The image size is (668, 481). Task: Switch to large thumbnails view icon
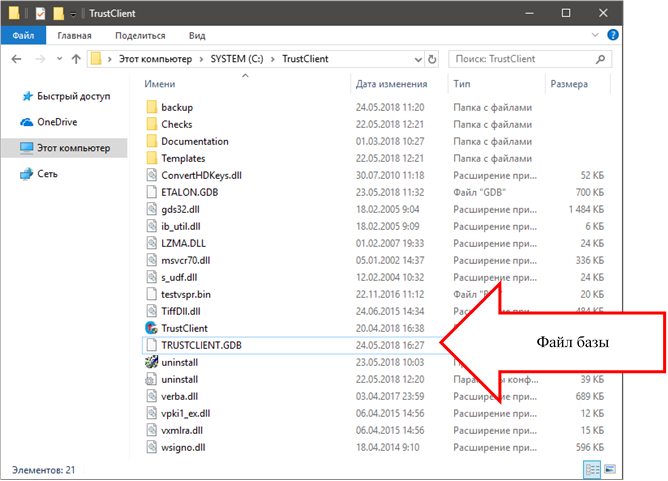click(x=610, y=469)
